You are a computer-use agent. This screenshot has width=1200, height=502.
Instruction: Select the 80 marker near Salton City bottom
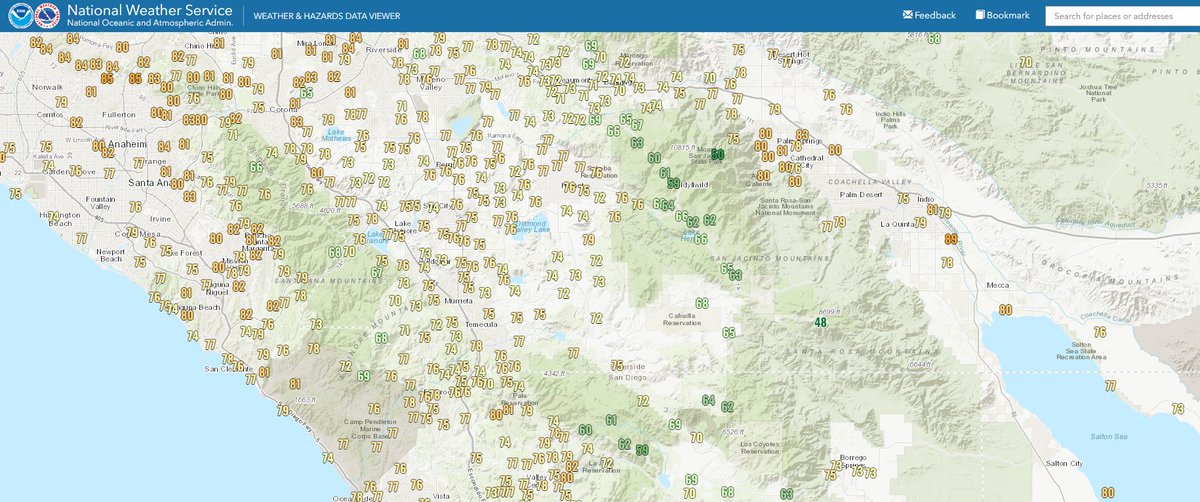1107,492
